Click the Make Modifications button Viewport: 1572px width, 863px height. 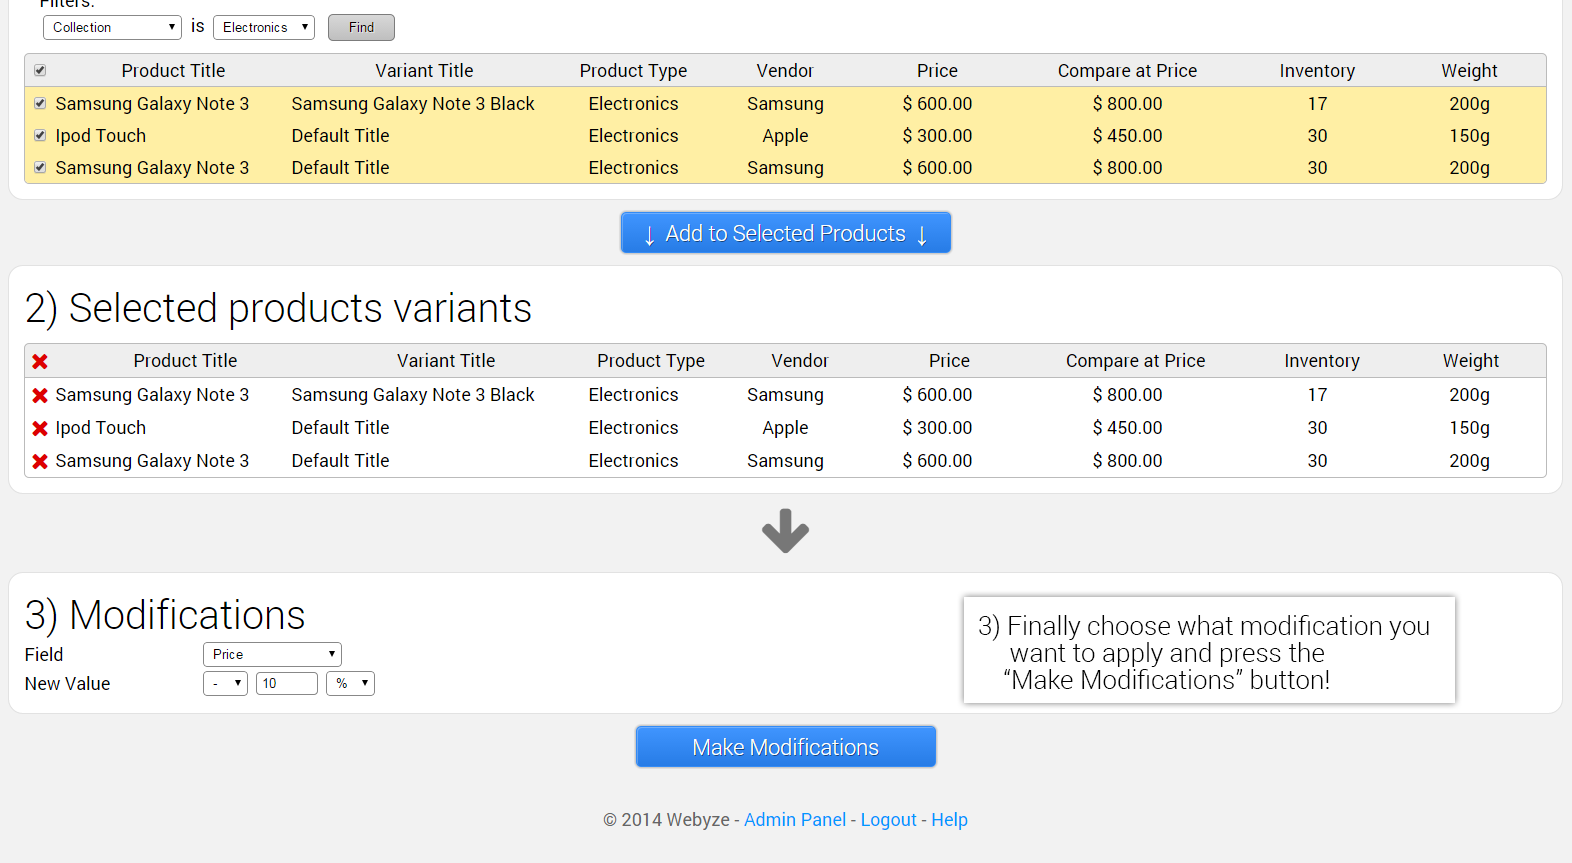(x=786, y=747)
